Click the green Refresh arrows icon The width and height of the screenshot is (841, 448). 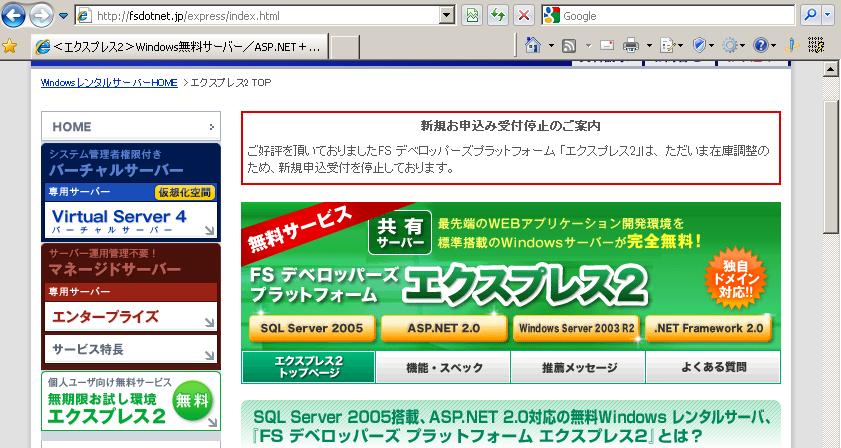[x=498, y=16]
